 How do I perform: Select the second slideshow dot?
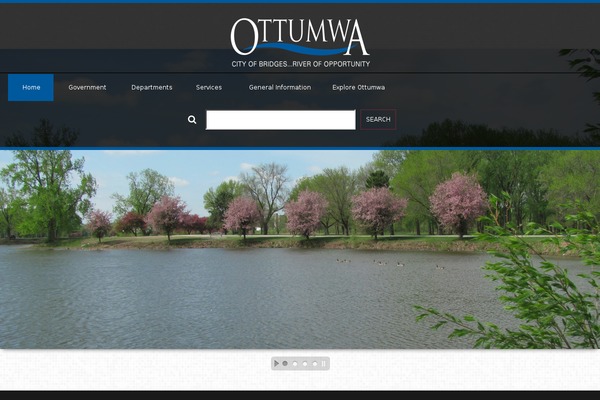click(295, 364)
